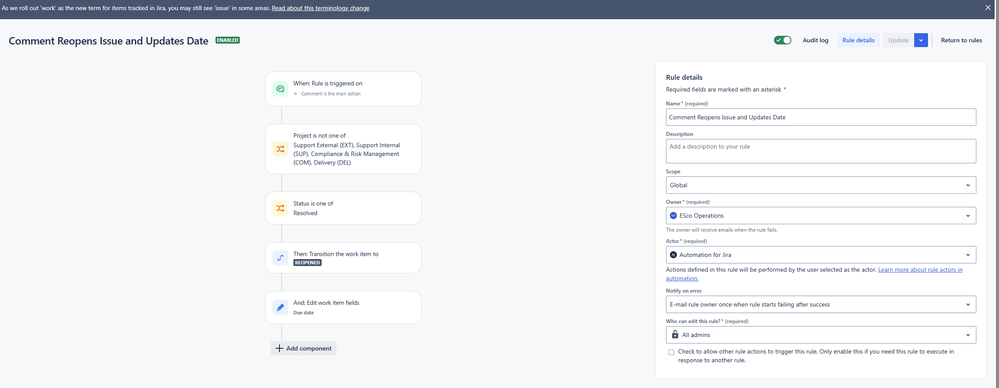Select the Edit work item fields action
This screenshot has height=388, width=999.
(343, 307)
